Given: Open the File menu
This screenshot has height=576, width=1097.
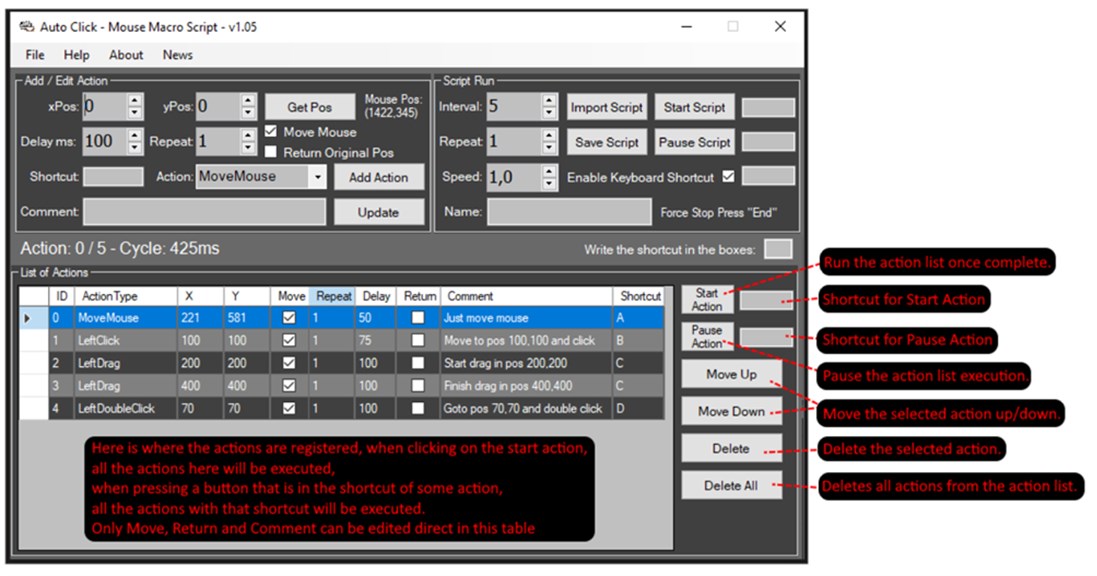Looking at the screenshot, I should pyautogui.click(x=34, y=55).
